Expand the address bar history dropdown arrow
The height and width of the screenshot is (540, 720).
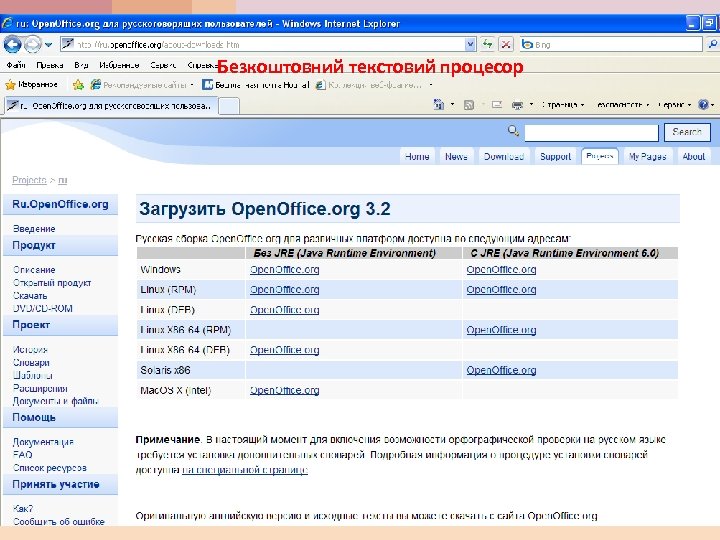(470, 45)
